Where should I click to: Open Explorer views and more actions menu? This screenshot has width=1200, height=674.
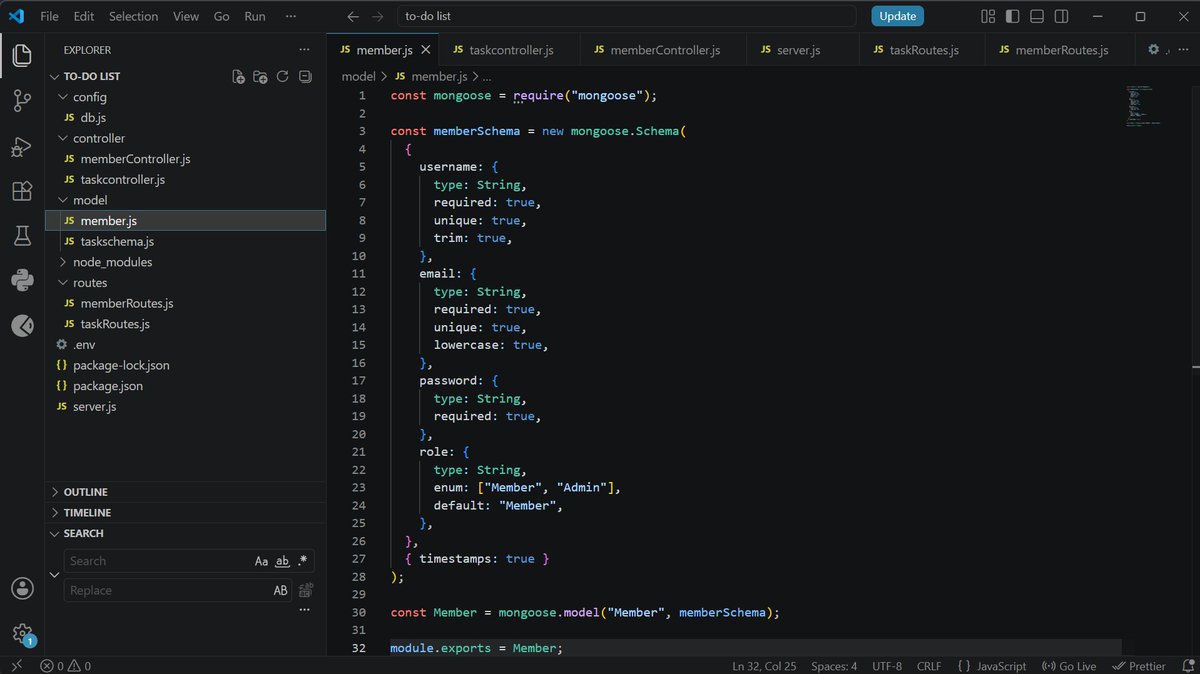(304, 49)
